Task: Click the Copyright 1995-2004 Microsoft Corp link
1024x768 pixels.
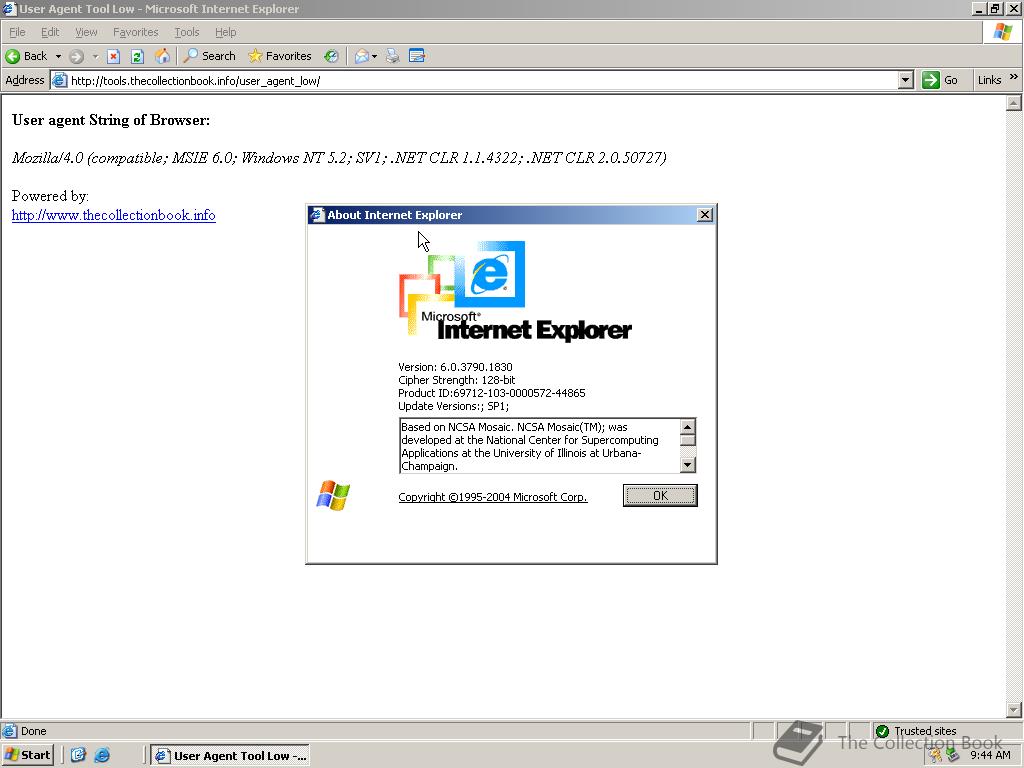Action: click(493, 497)
